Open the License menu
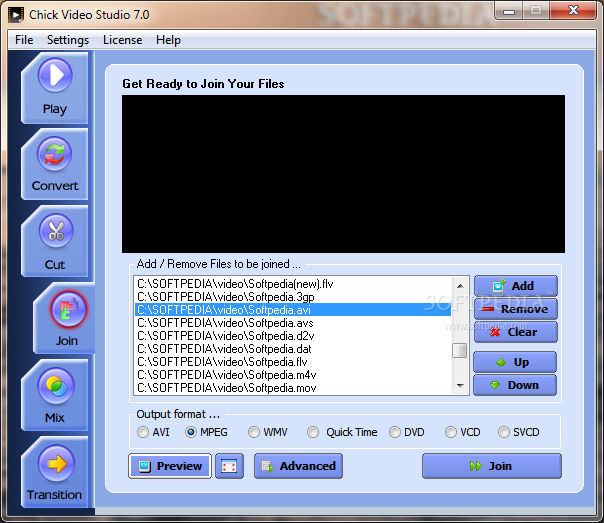This screenshot has height=523, width=604. [122, 40]
